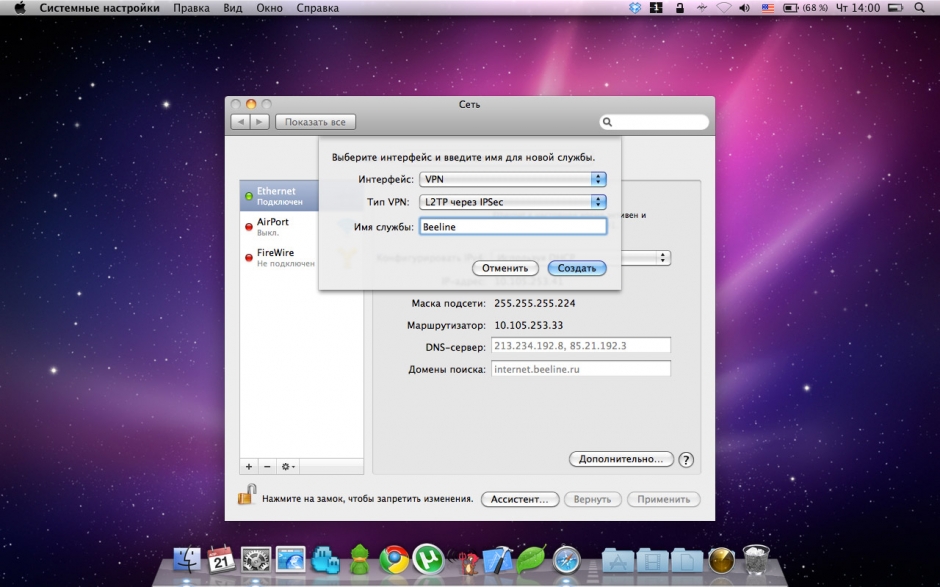Add a new network service with plus
The height and width of the screenshot is (587, 940).
click(249, 466)
